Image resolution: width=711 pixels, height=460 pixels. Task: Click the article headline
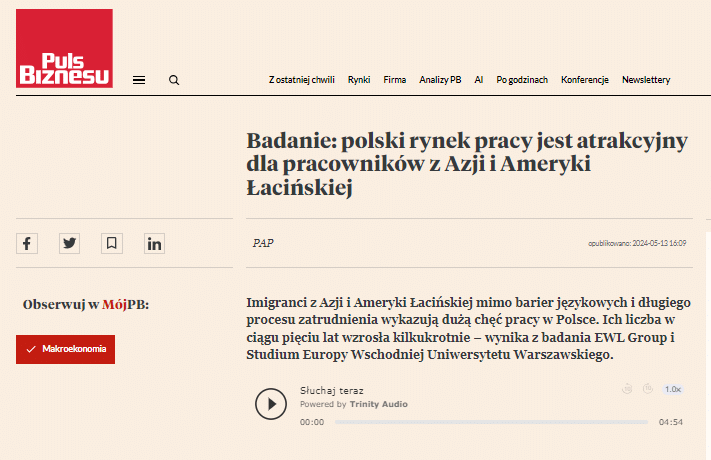coord(467,164)
